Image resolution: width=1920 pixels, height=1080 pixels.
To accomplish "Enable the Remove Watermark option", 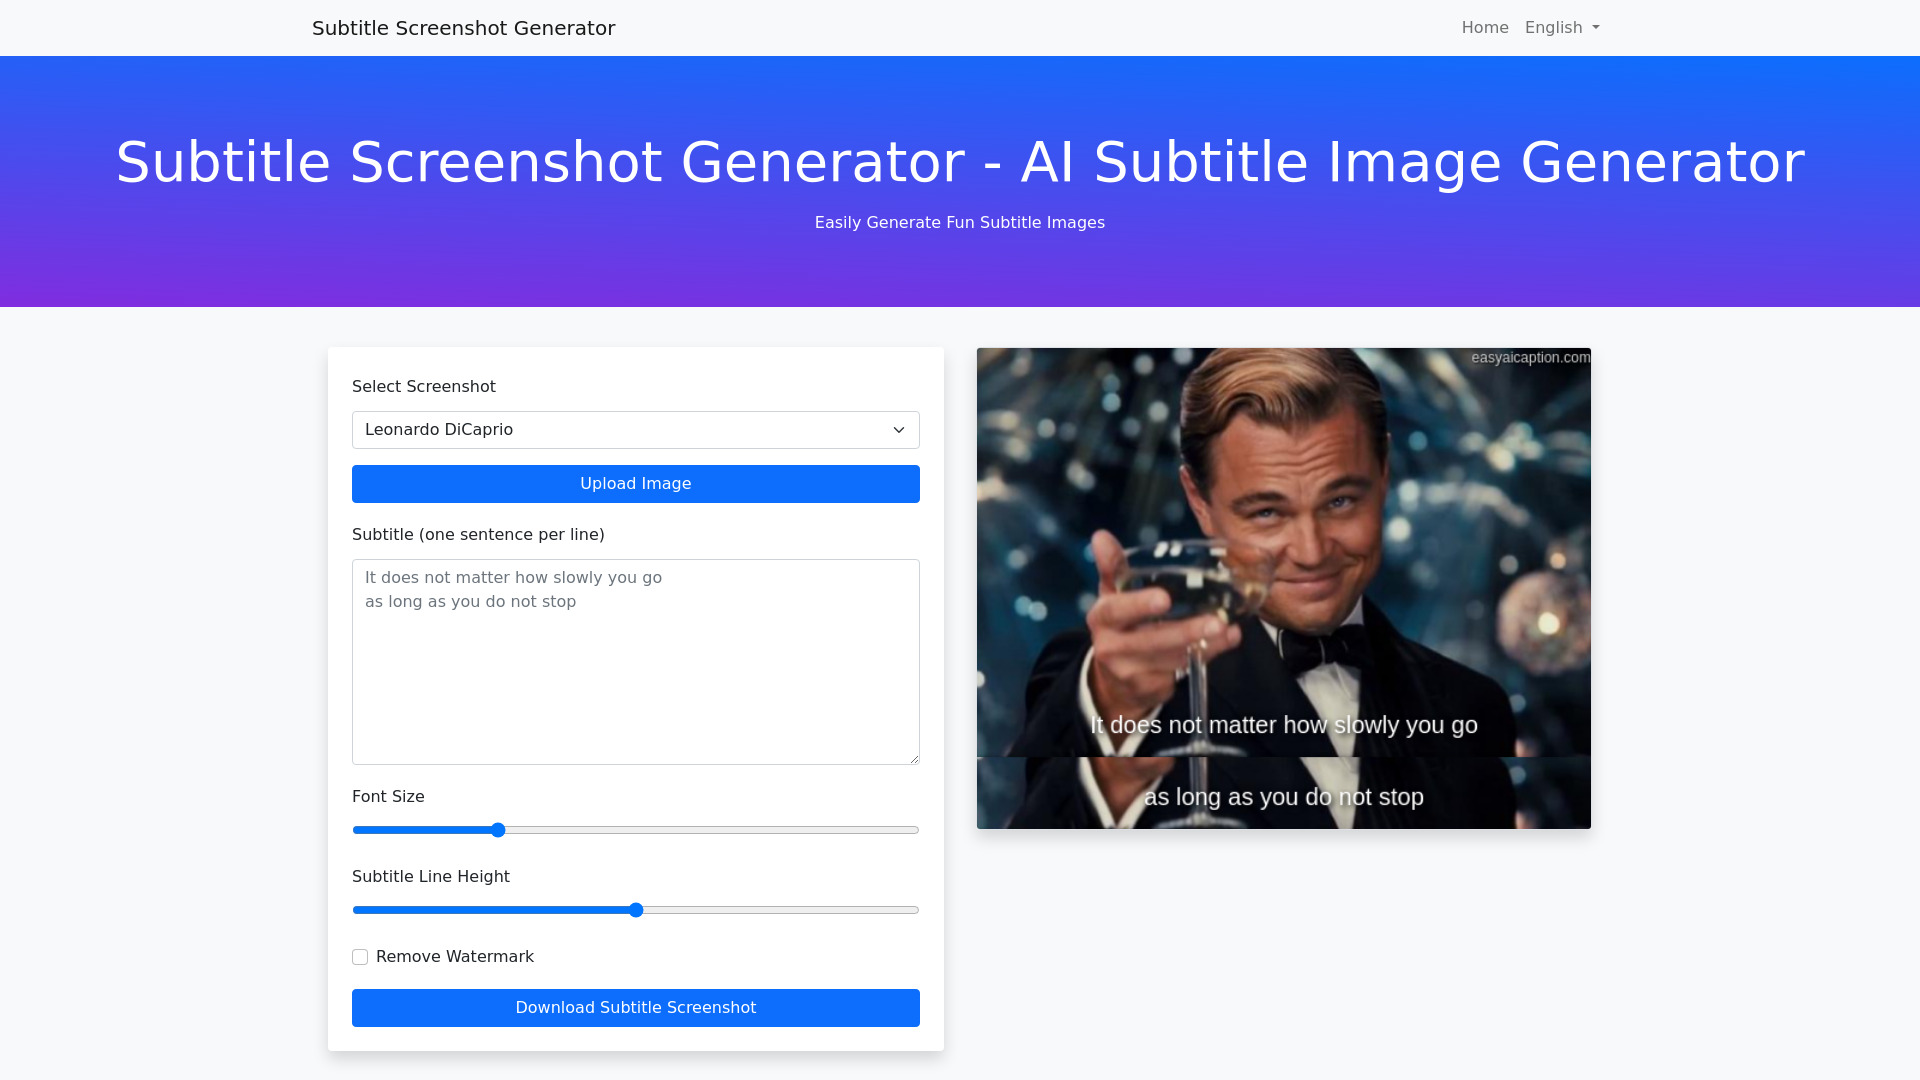I will [x=360, y=957].
